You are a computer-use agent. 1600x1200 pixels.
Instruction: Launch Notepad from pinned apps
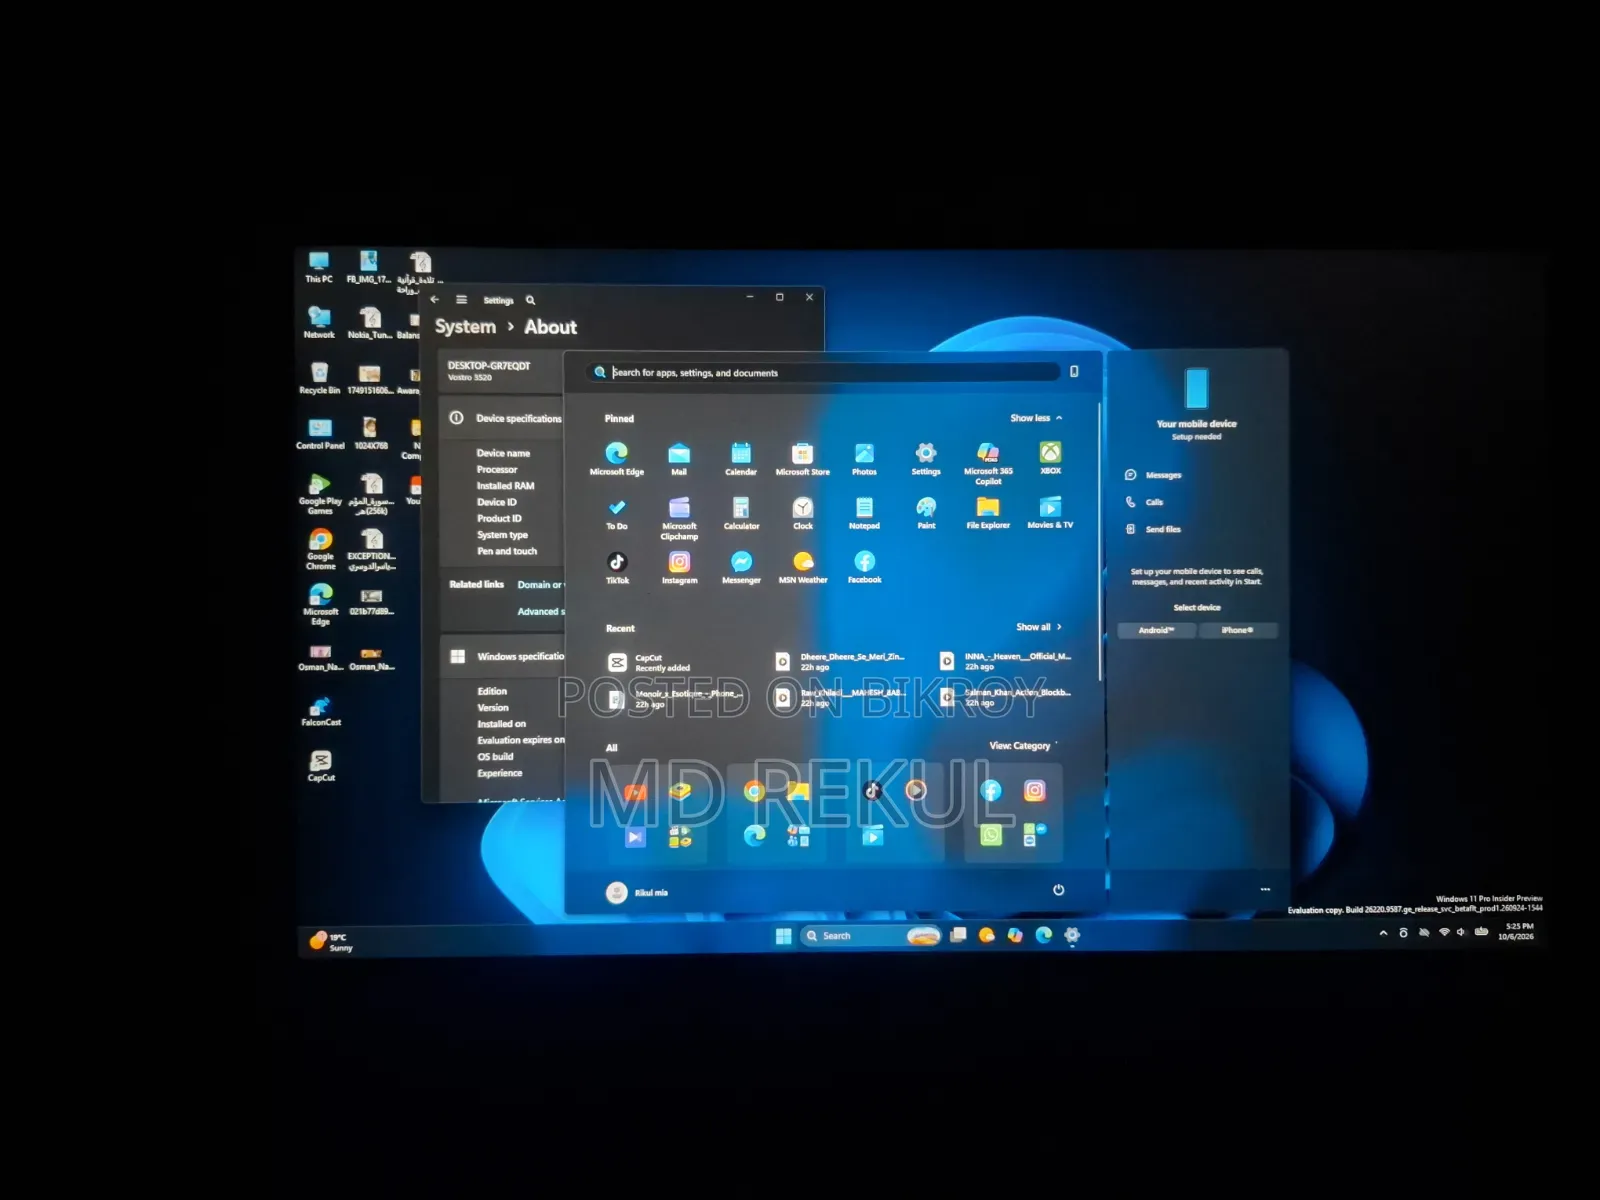(864, 513)
